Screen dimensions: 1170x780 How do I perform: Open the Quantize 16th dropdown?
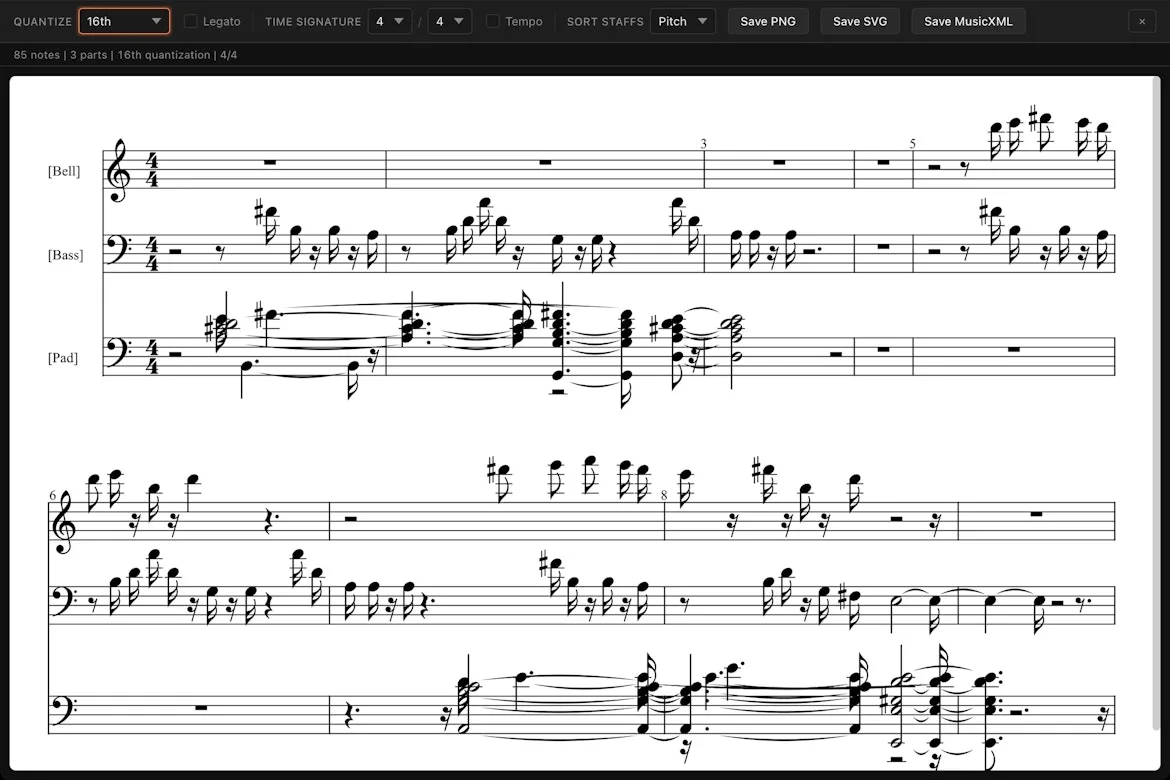[124, 21]
